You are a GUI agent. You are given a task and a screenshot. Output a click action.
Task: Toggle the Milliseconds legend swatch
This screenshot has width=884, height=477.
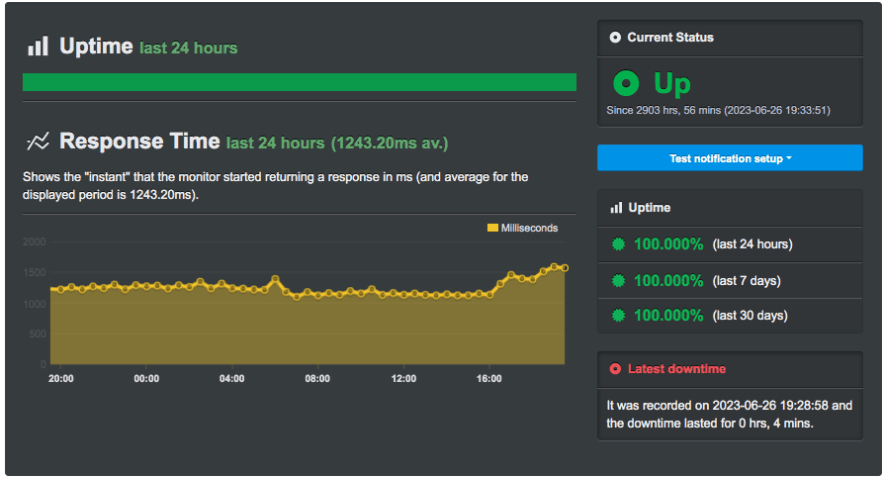click(x=492, y=228)
